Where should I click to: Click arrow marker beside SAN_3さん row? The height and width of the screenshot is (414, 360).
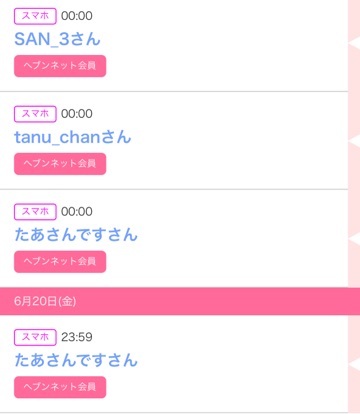coord(354,42)
